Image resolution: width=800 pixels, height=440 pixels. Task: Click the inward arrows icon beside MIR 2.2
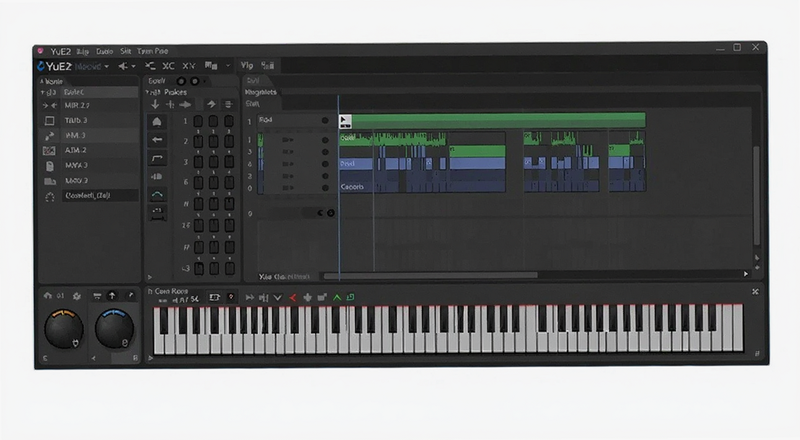click(x=49, y=106)
